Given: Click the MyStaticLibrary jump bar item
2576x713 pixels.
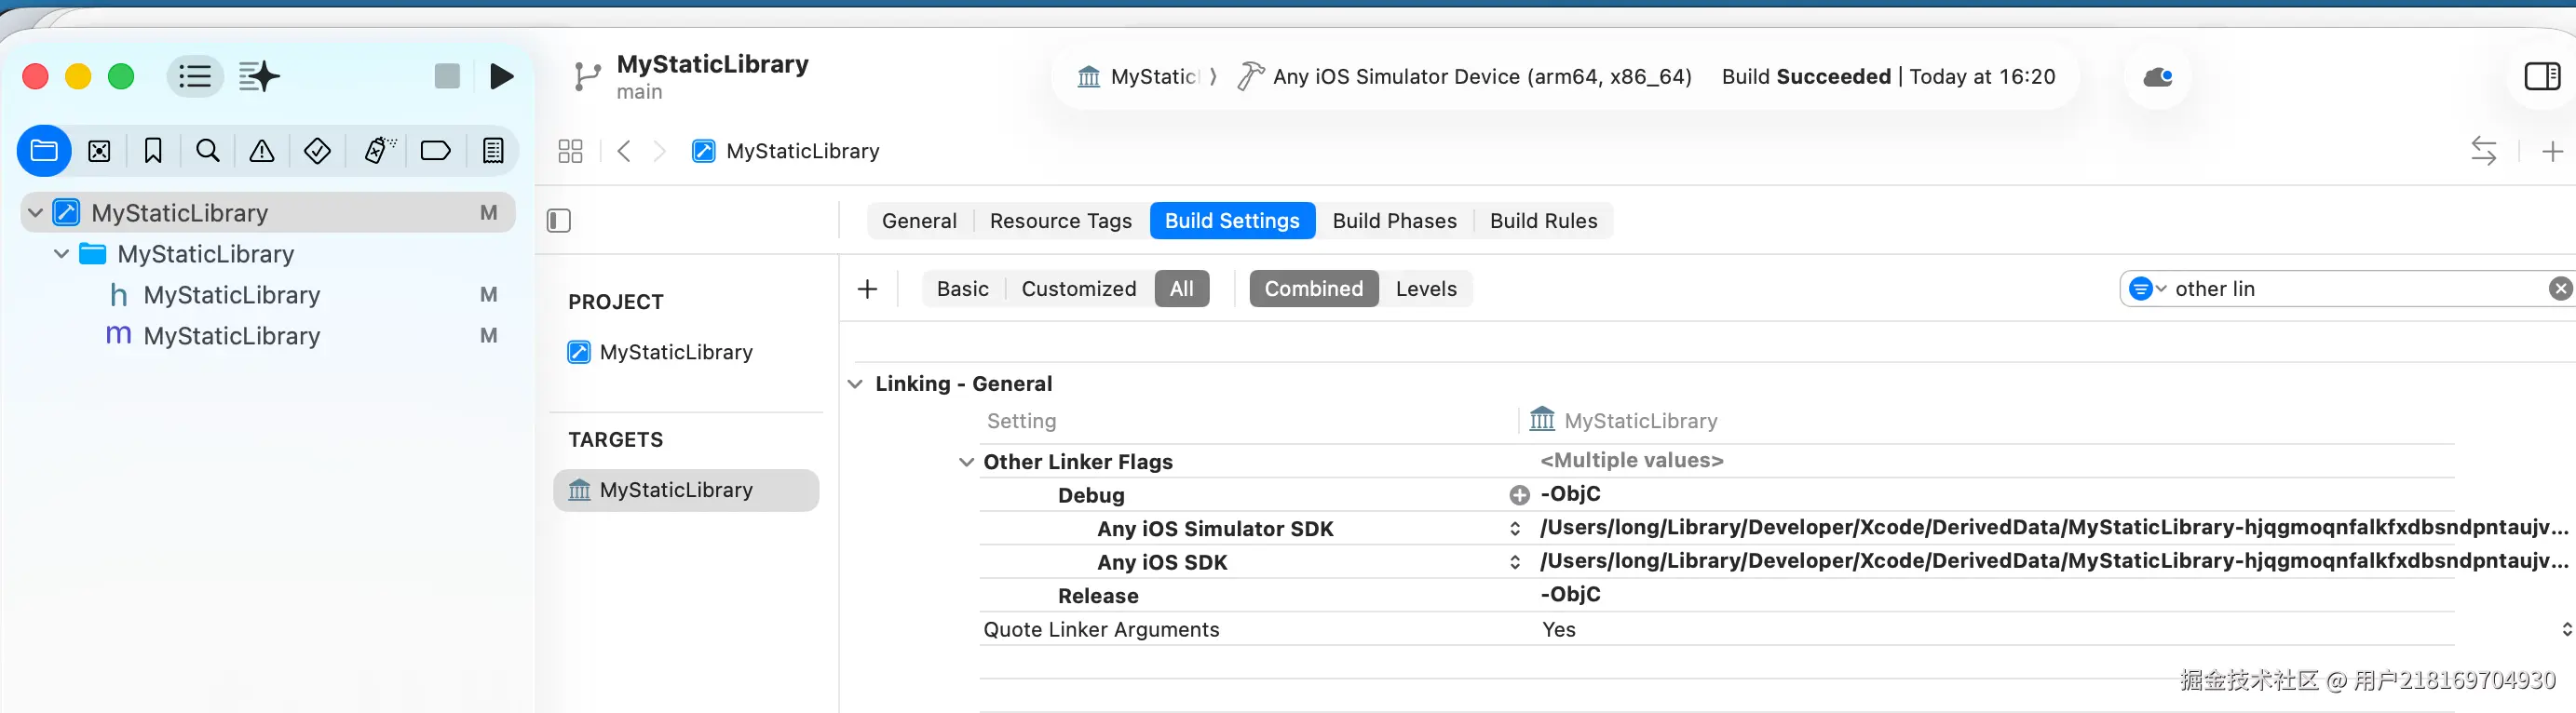Looking at the screenshot, I should click(786, 151).
